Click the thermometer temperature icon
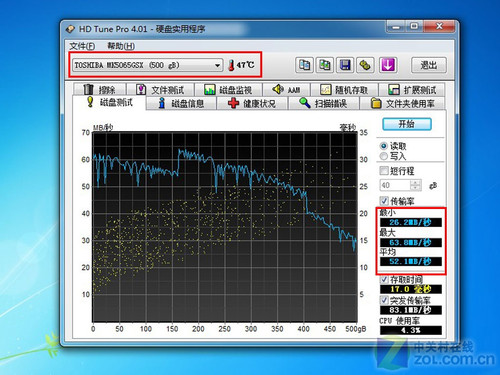Image resolution: width=500 pixels, height=375 pixels. (231, 65)
